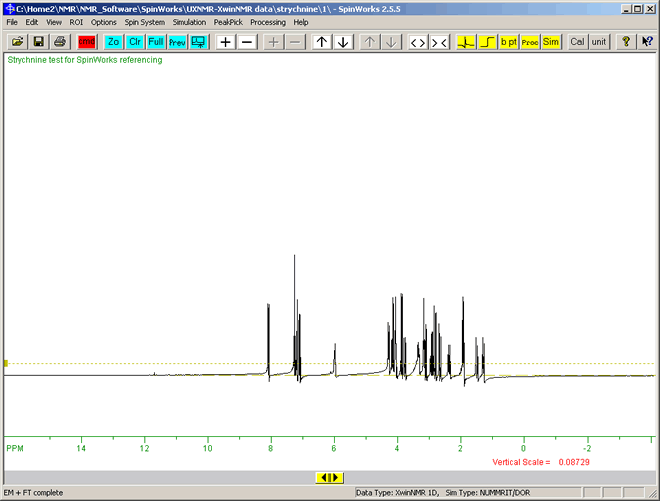Open the File menu
660x501 pixels.
12,22
